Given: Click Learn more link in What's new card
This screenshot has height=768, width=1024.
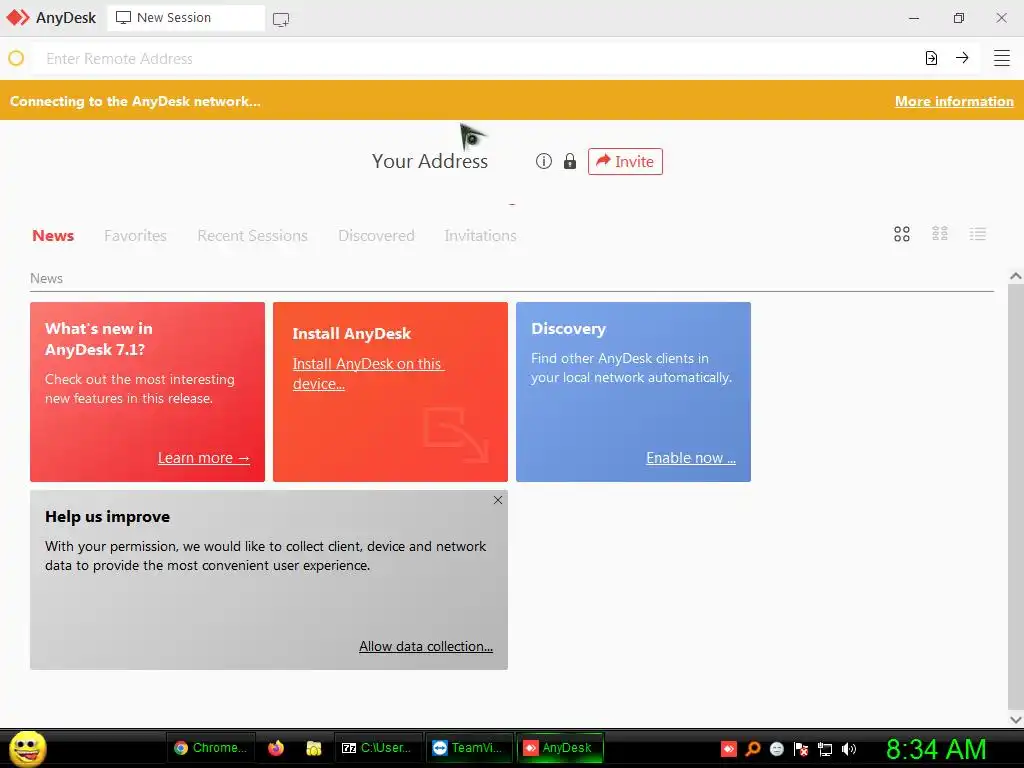Looking at the screenshot, I should pyautogui.click(x=204, y=458).
